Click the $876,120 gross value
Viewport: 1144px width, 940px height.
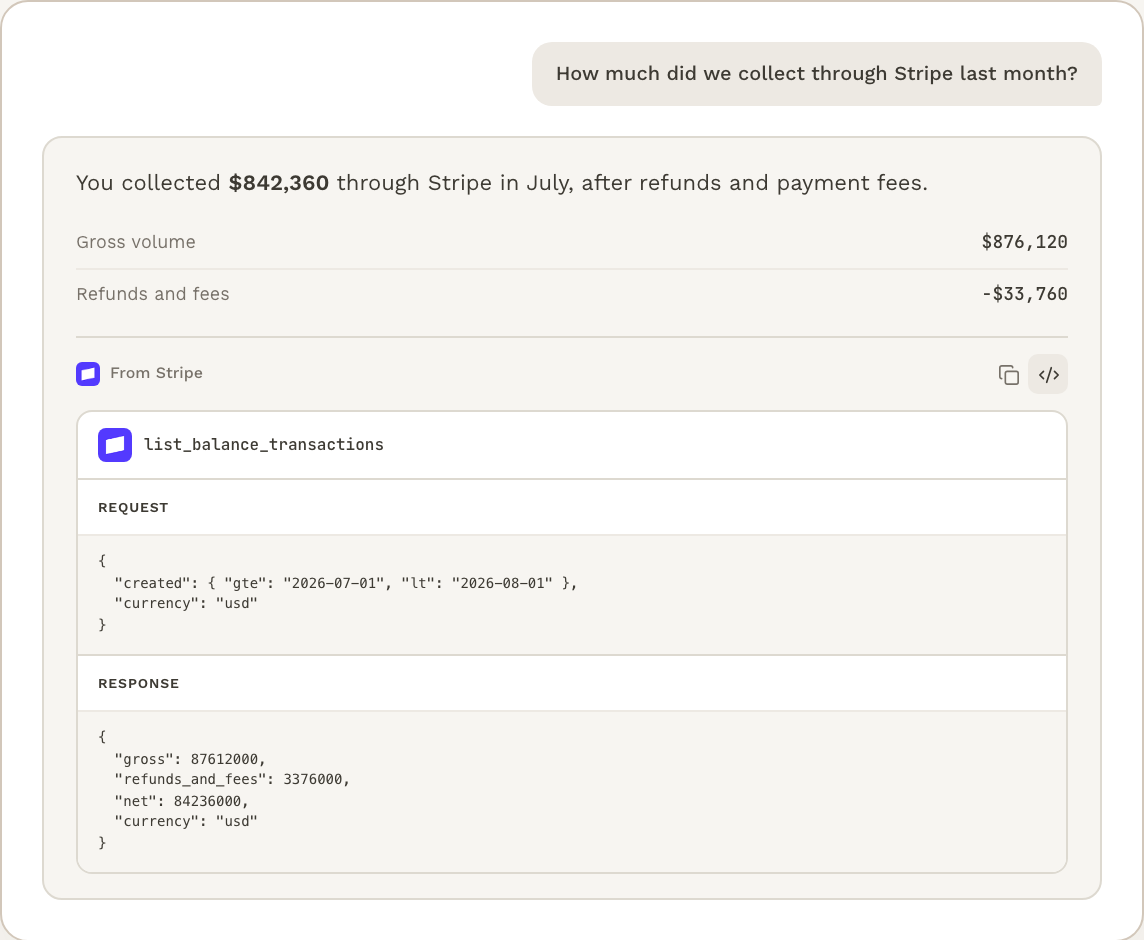[x=1024, y=242]
